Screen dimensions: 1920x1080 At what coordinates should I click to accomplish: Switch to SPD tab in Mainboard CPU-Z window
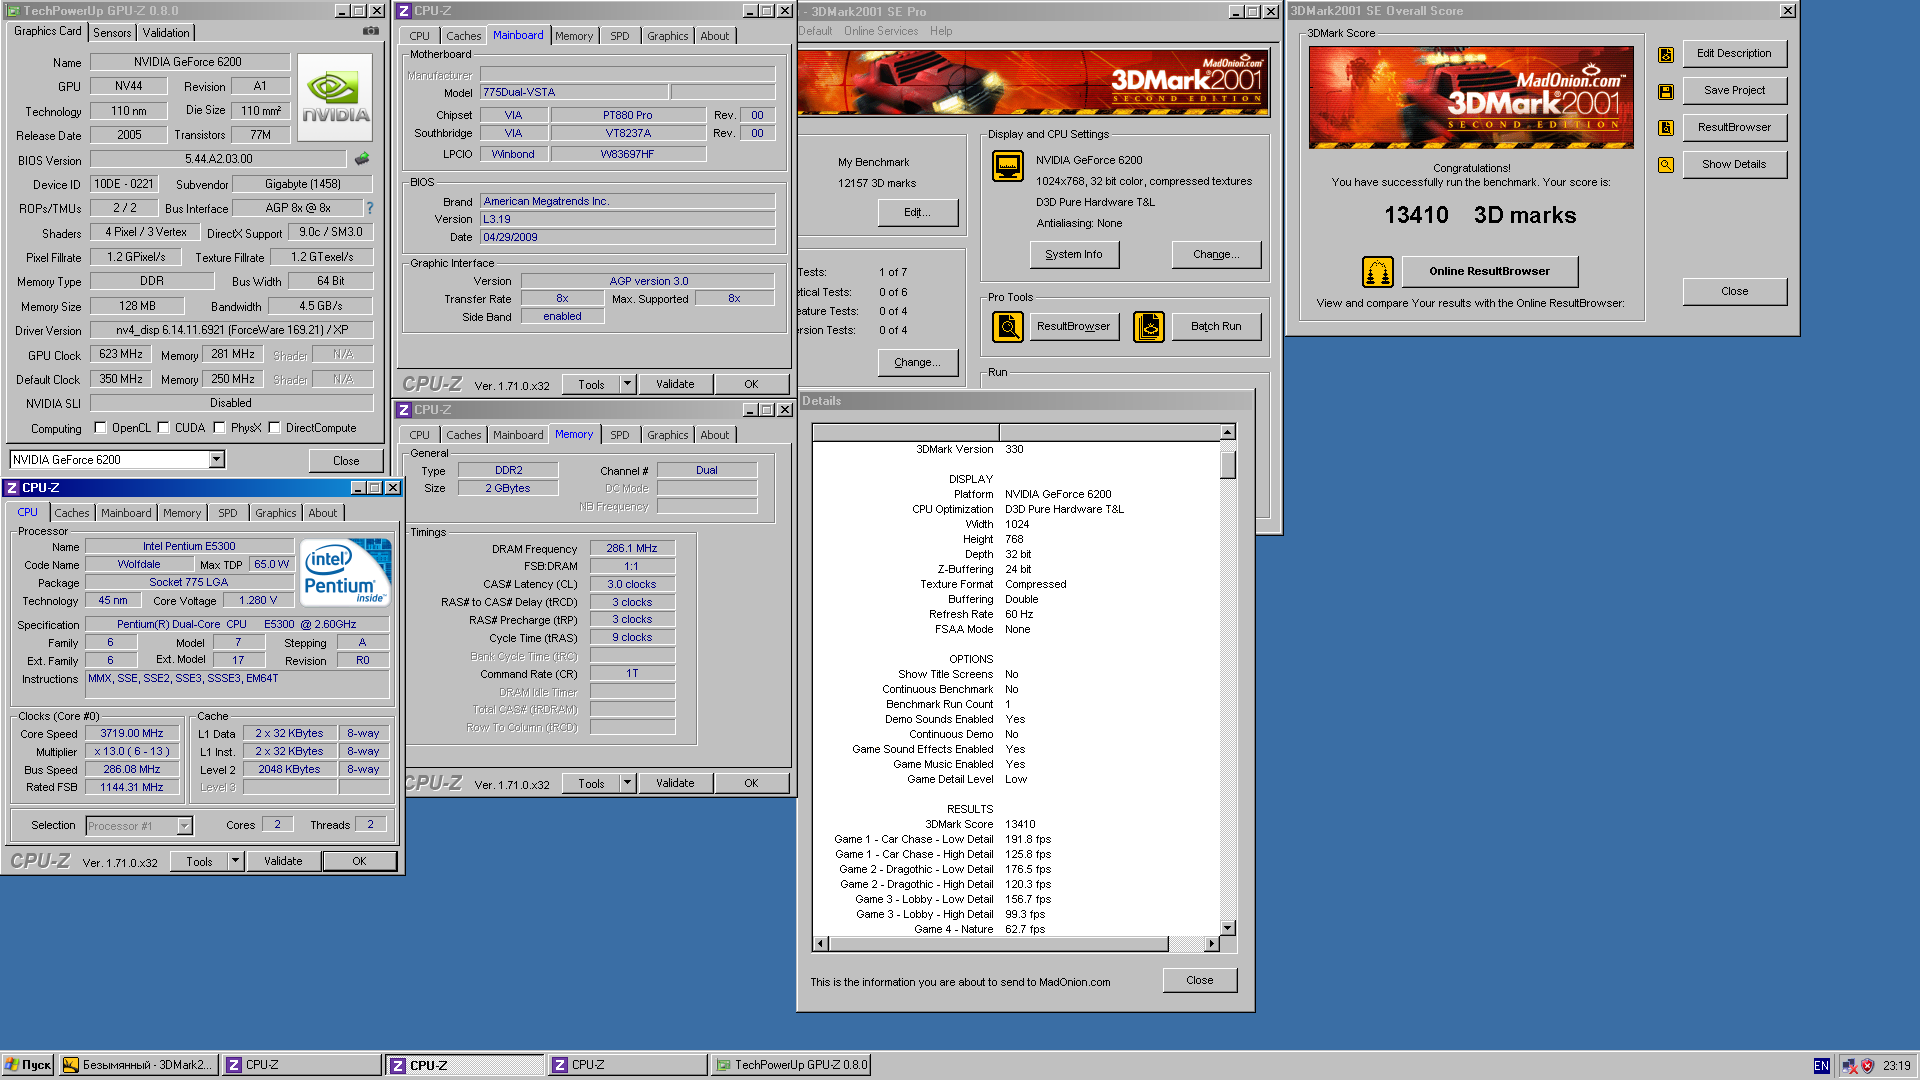[x=620, y=36]
